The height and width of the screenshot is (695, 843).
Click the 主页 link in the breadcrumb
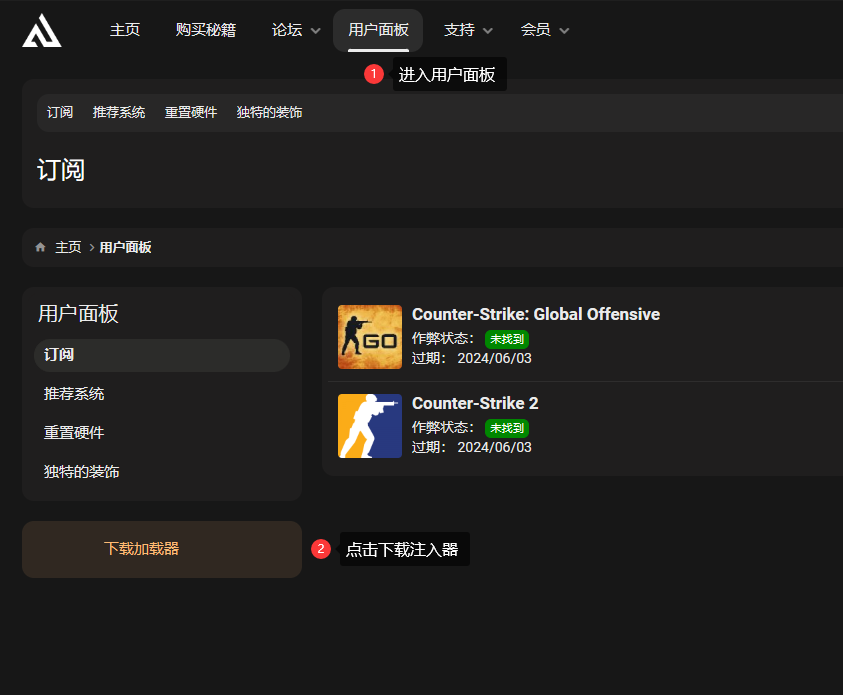pos(68,247)
